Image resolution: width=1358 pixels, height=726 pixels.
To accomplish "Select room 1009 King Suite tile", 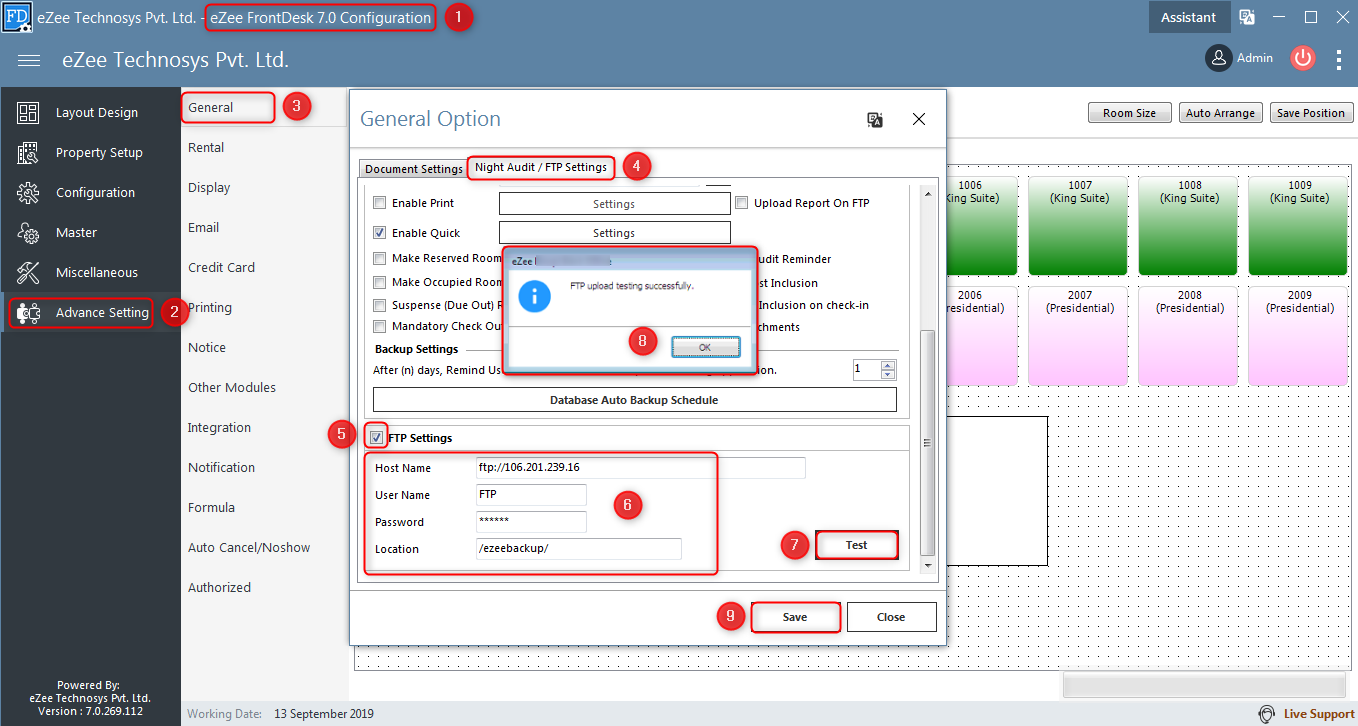I will (1299, 226).
